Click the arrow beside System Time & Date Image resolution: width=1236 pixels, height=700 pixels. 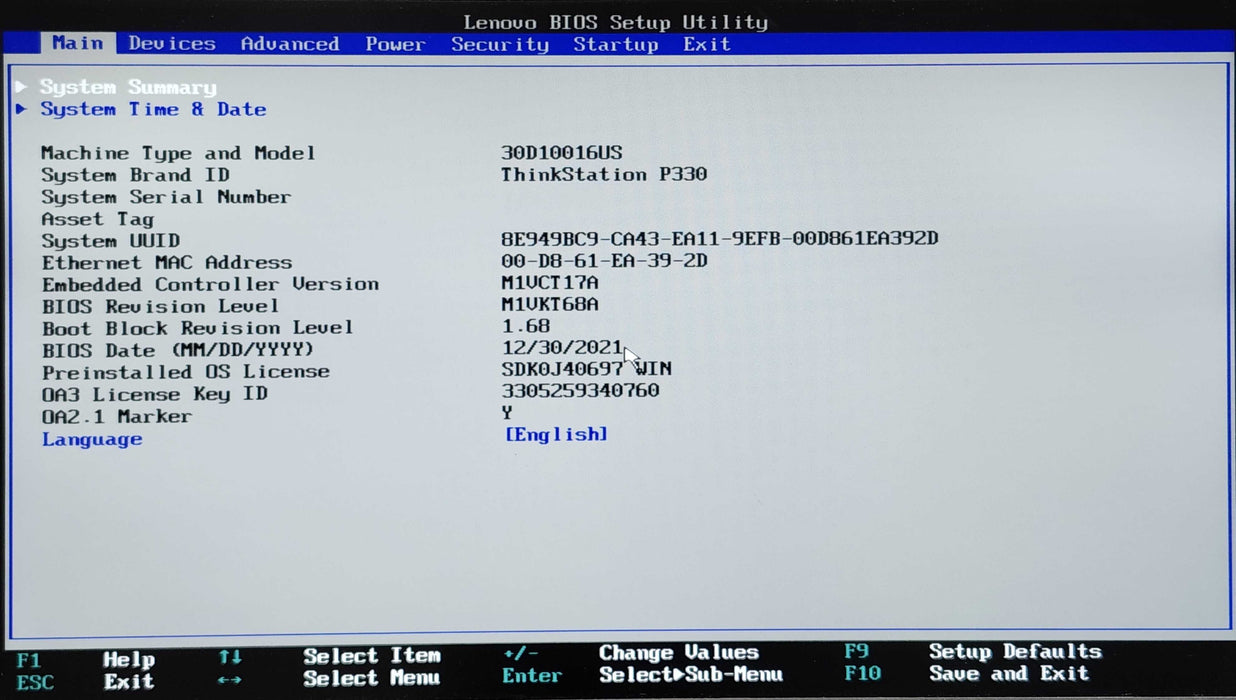(21, 109)
